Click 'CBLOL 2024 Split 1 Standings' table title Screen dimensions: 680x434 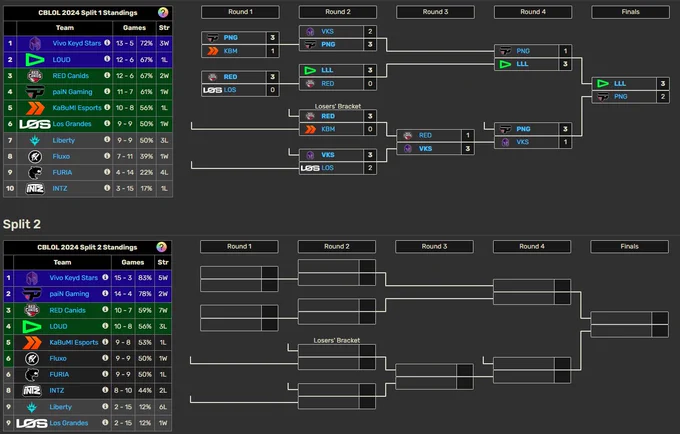point(88,13)
